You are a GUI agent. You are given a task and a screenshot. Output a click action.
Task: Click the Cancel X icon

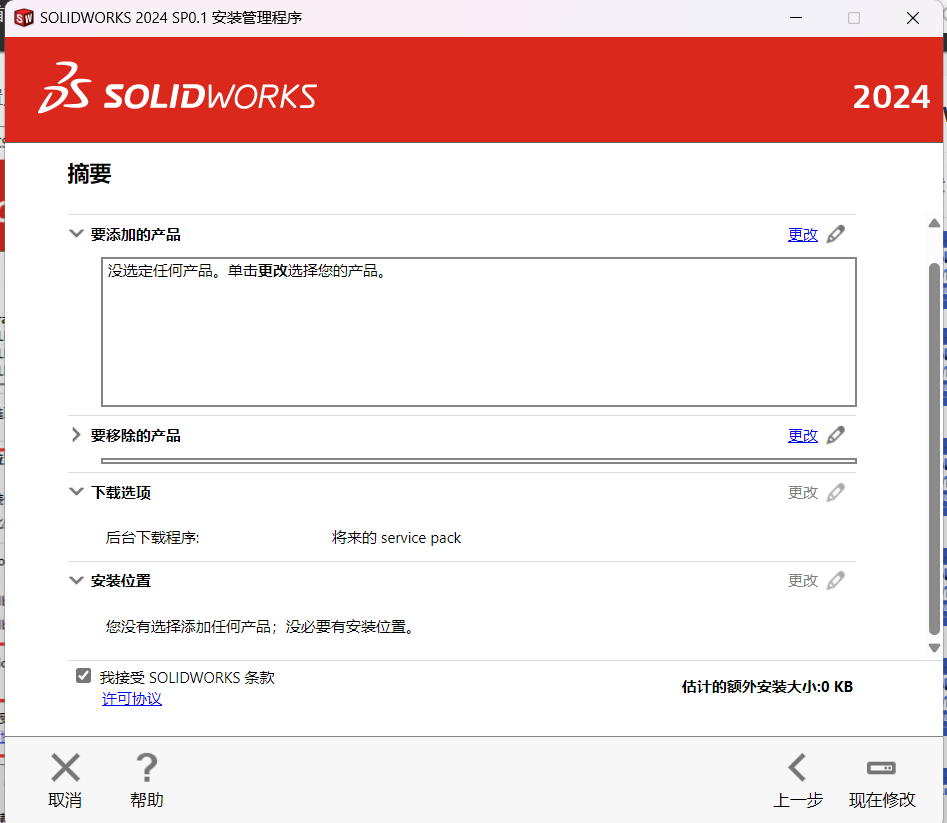tap(64, 768)
